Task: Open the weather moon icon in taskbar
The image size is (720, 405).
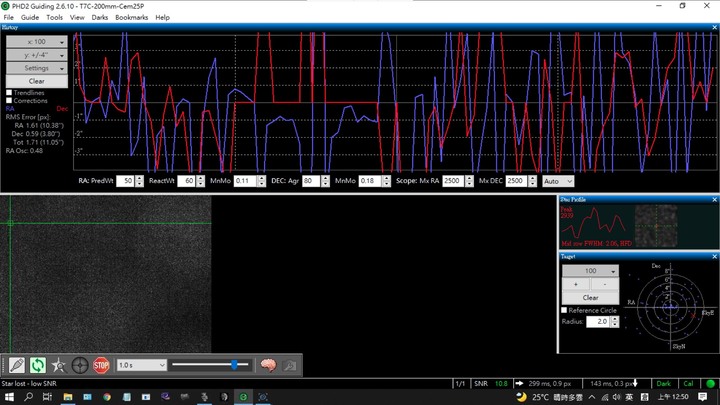Action: 521,397
